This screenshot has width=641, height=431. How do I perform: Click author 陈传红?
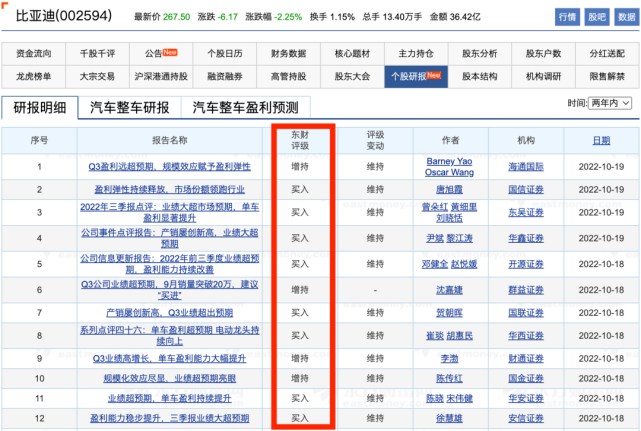[x=449, y=379]
